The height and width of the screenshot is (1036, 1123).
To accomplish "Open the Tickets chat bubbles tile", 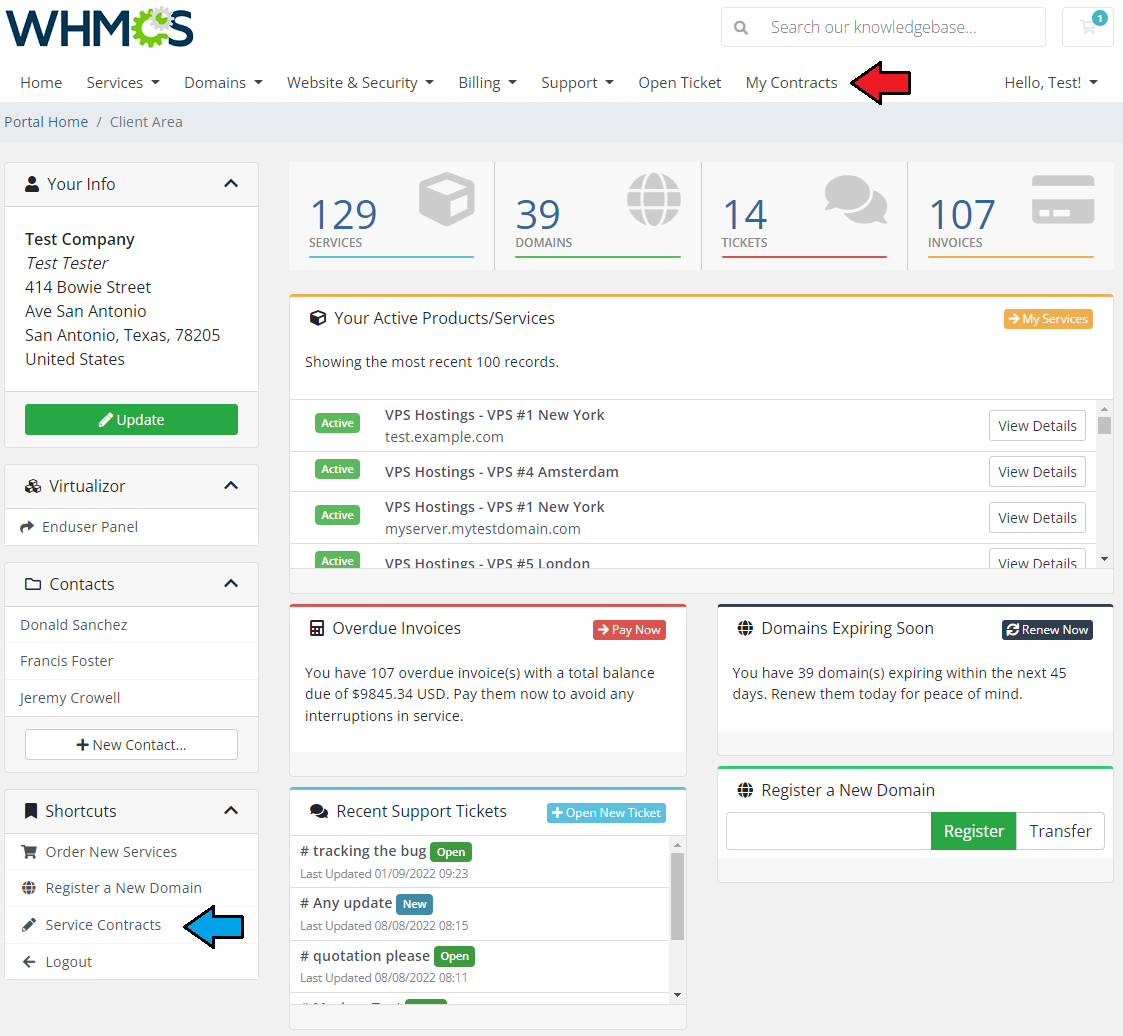I will click(x=804, y=216).
